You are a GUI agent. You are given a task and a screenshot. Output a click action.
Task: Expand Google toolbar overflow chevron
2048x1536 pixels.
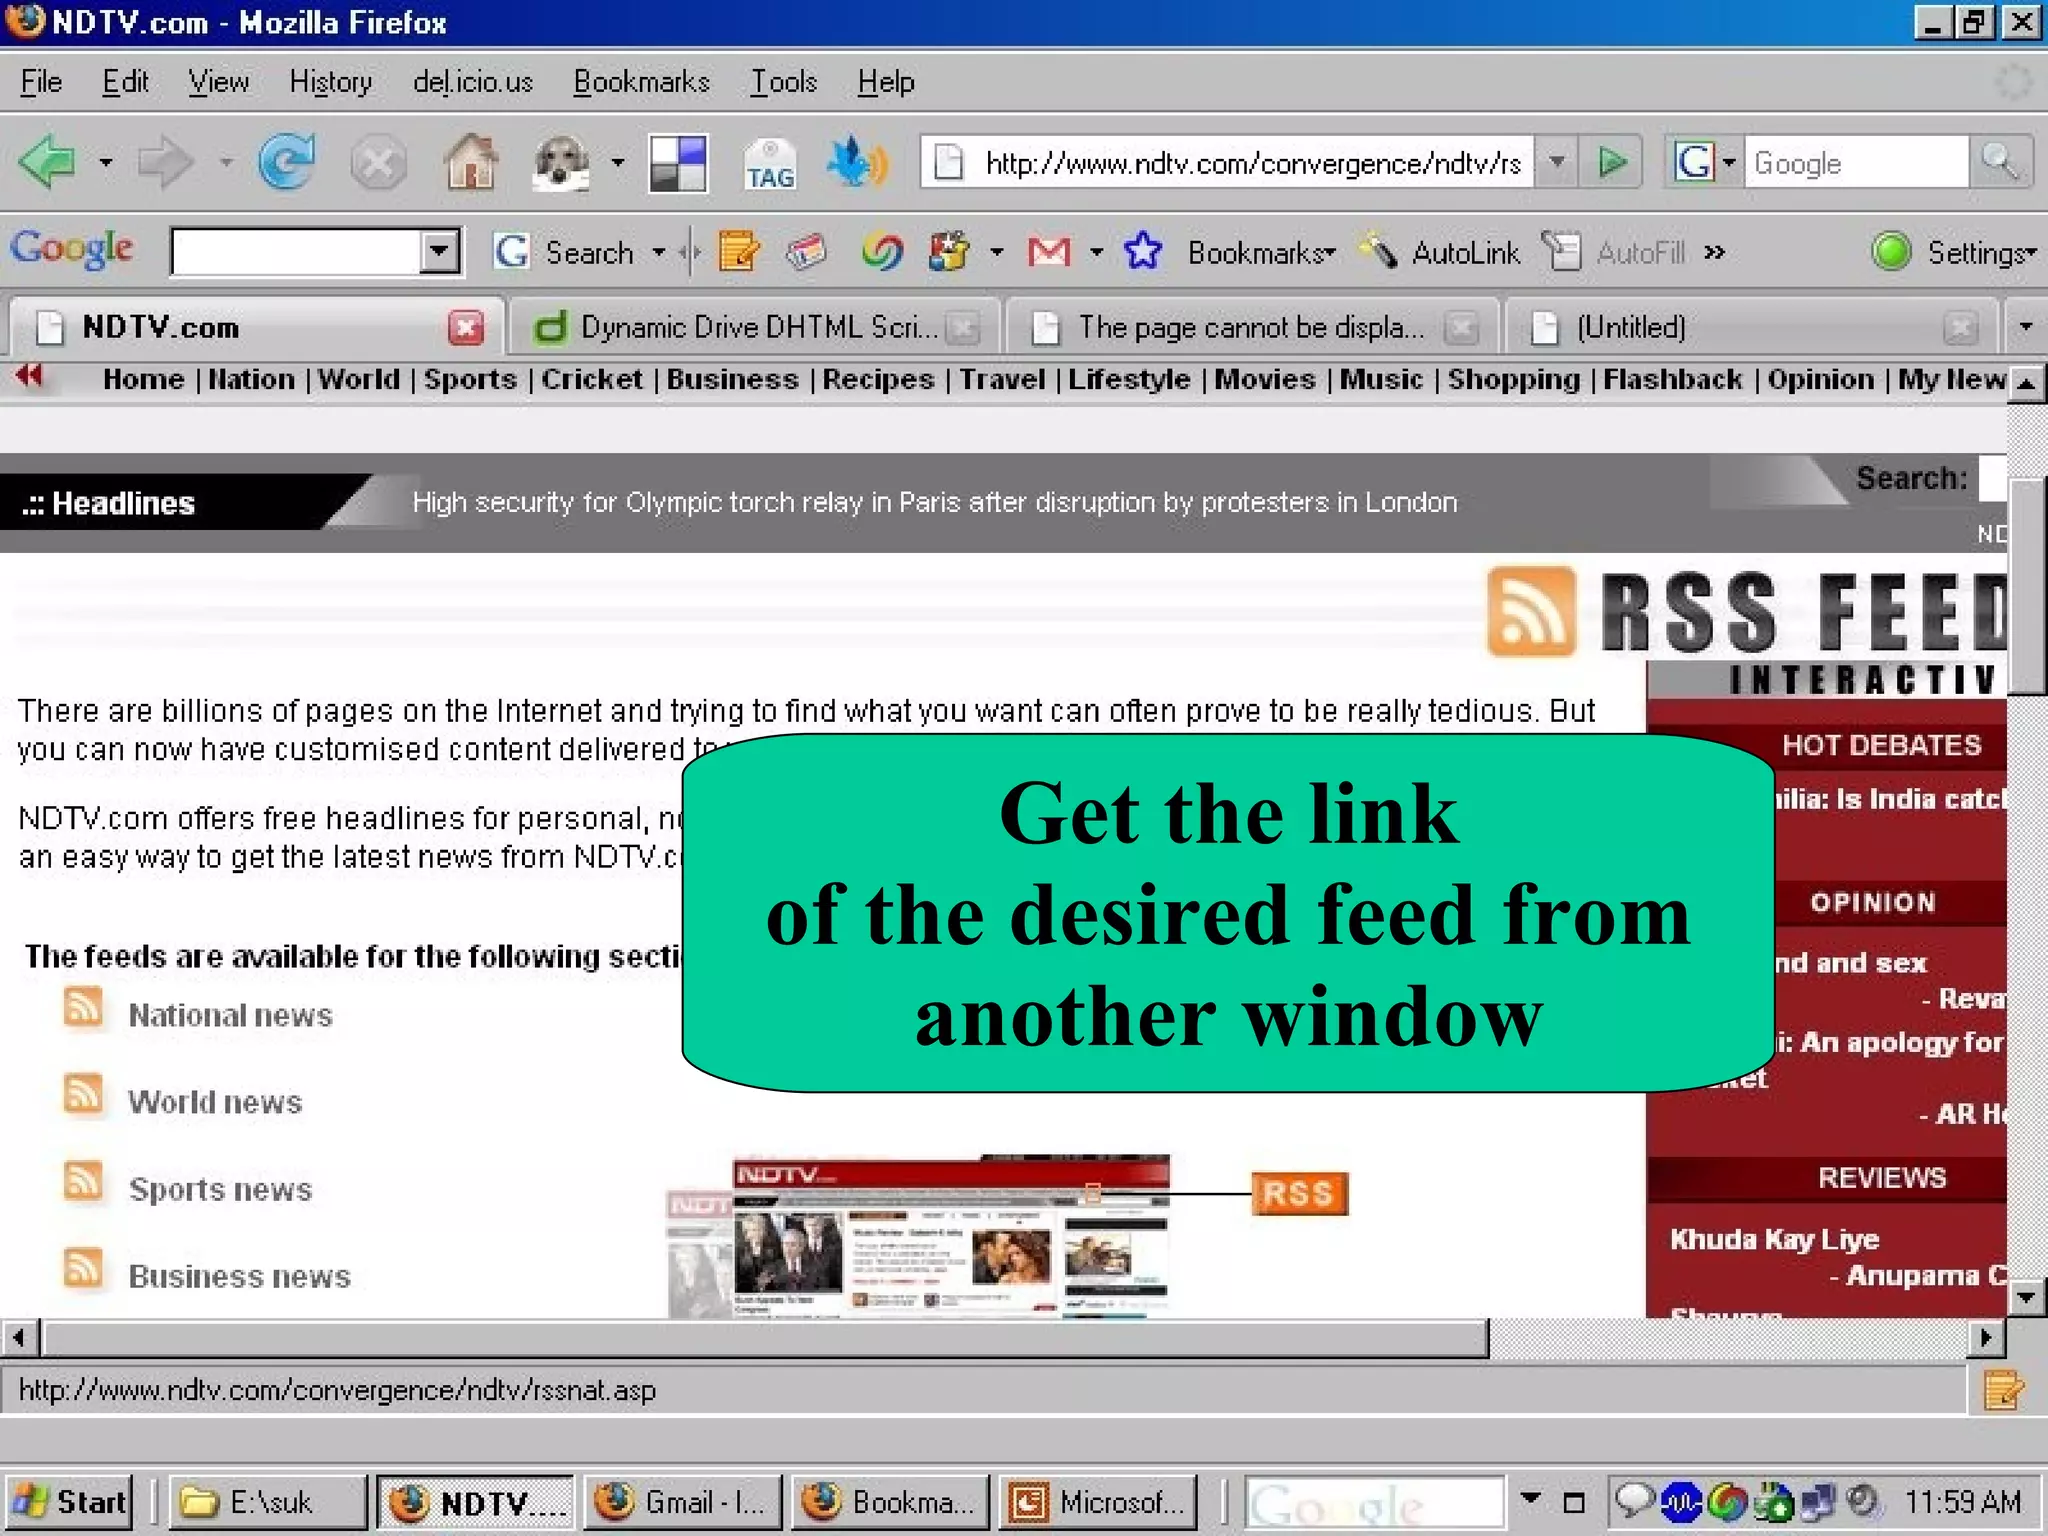(1714, 252)
